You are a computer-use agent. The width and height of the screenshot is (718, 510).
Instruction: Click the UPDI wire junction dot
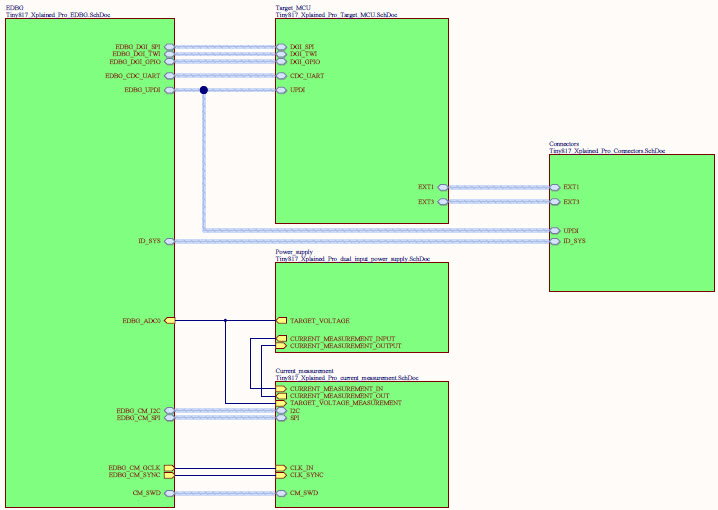click(x=204, y=90)
